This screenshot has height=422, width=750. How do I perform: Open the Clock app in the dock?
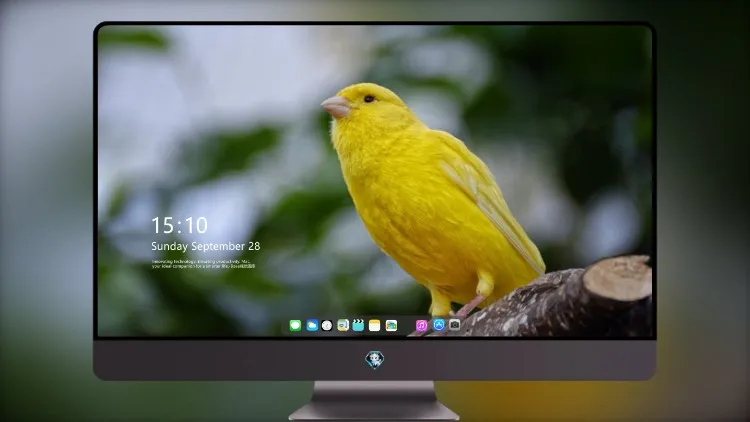[x=327, y=326]
